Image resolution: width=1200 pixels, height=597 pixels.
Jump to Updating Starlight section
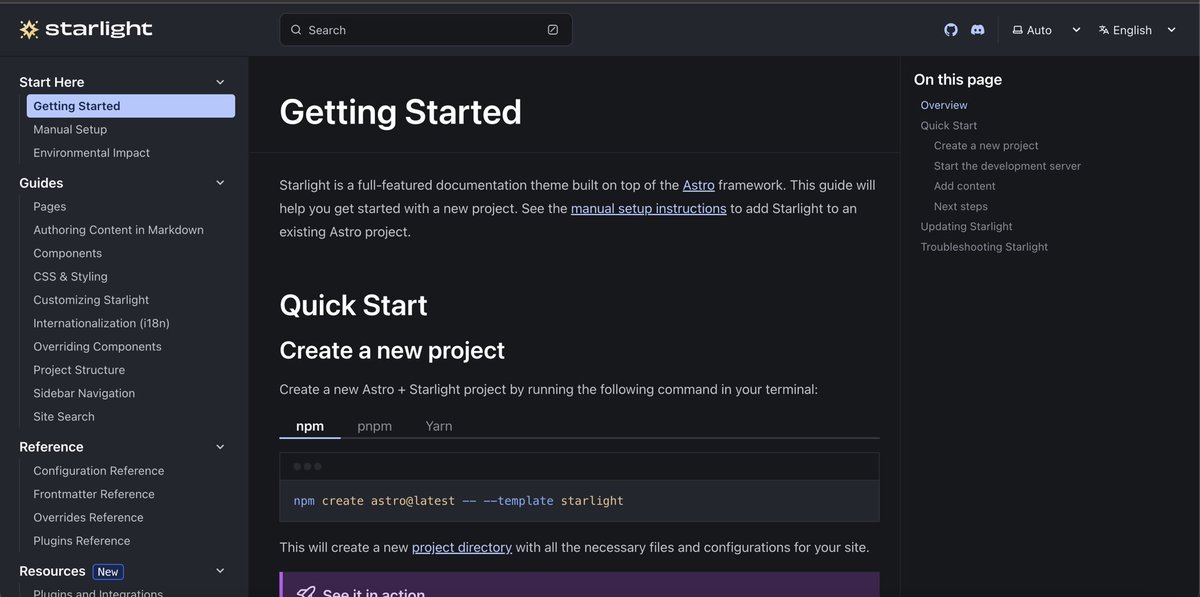[967, 226]
